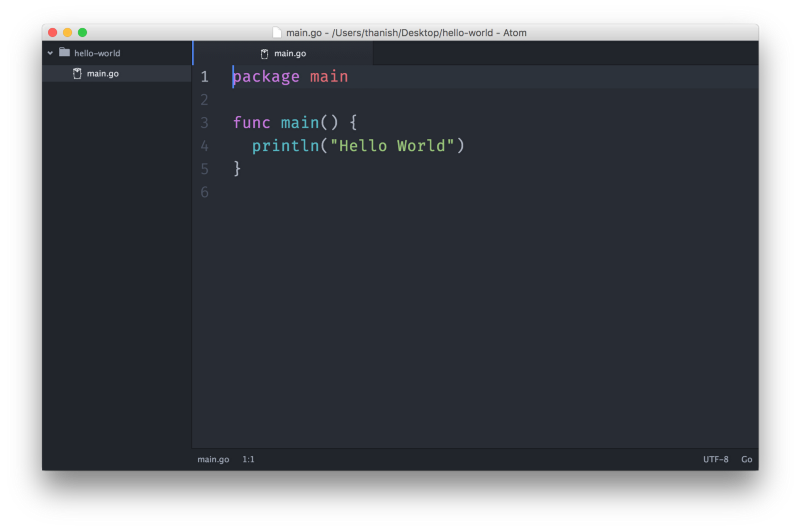Viewport: 800px width, 529px height.
Task: Click the "Hello World" string literal
Action: pyautogui.click(x=392, y=146)
